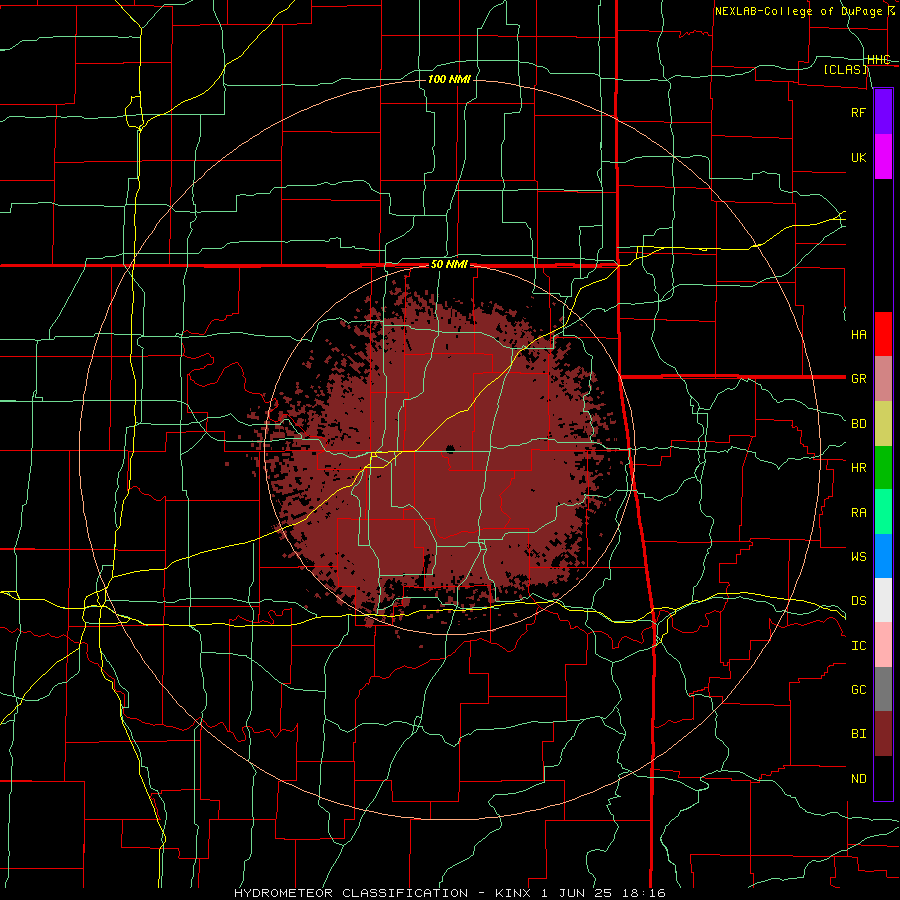This screenshot has height=900, width=900.
Task: Click the [CLAS] units label
Action: pyautogui.click(x=845, y=70)
